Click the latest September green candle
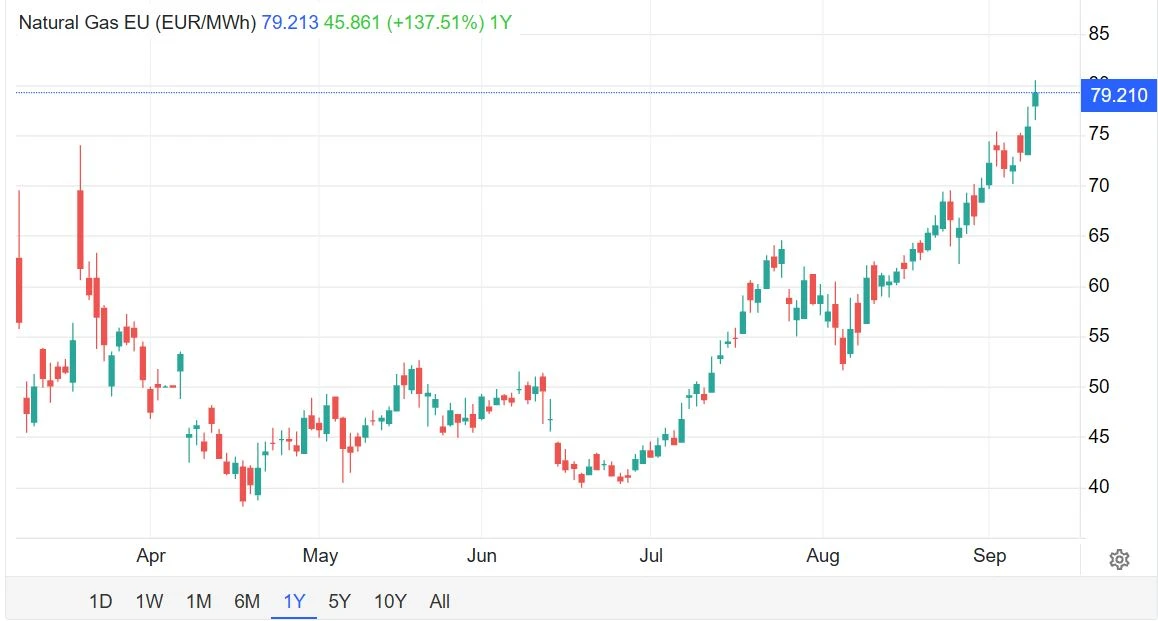Image resolution: width=1158 pixels, height=621 pixels. tap(1035, 99)
